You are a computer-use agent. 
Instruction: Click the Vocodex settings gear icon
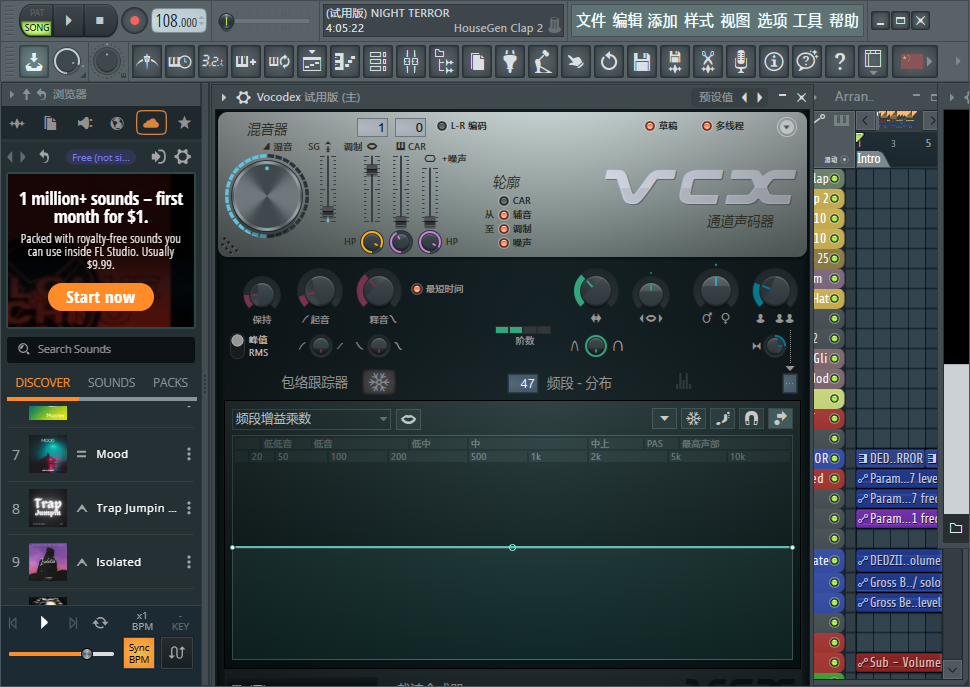coord(244,97)
